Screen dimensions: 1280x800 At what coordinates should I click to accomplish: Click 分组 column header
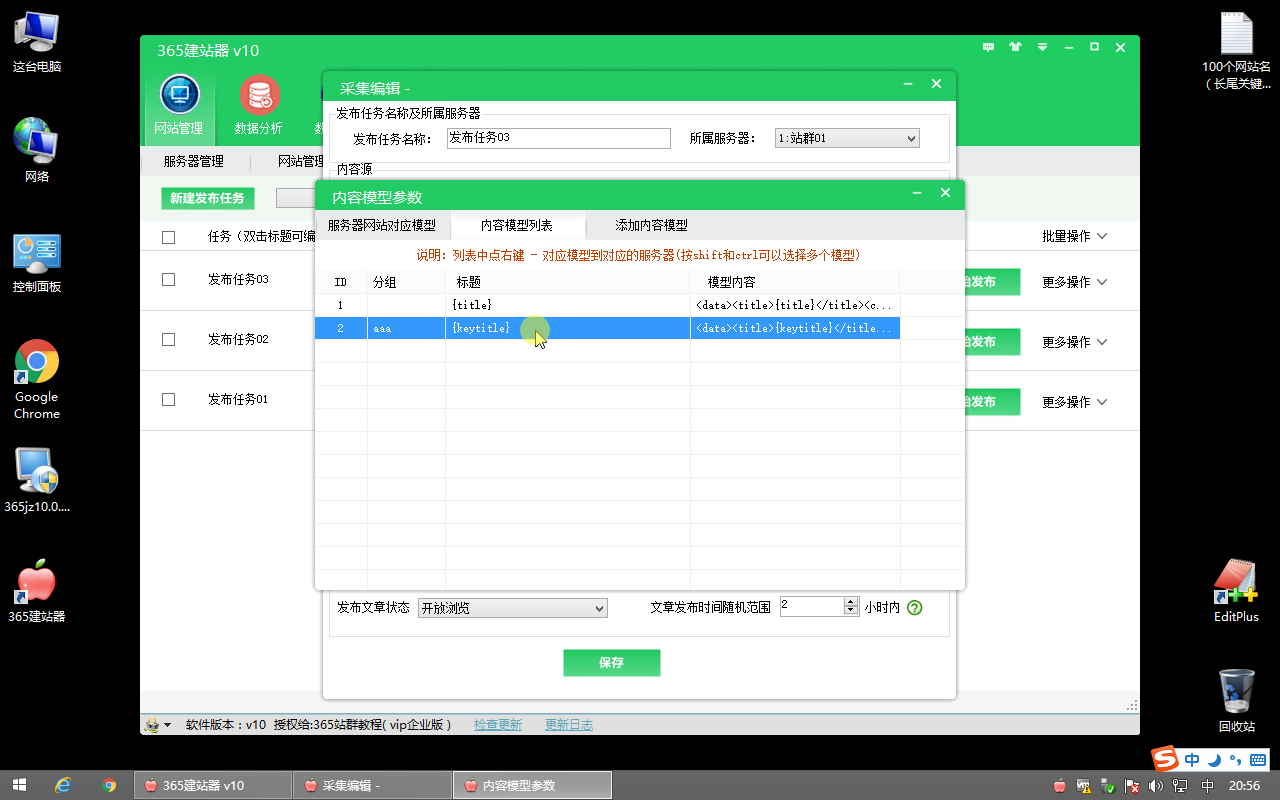[x=406, y=282]
